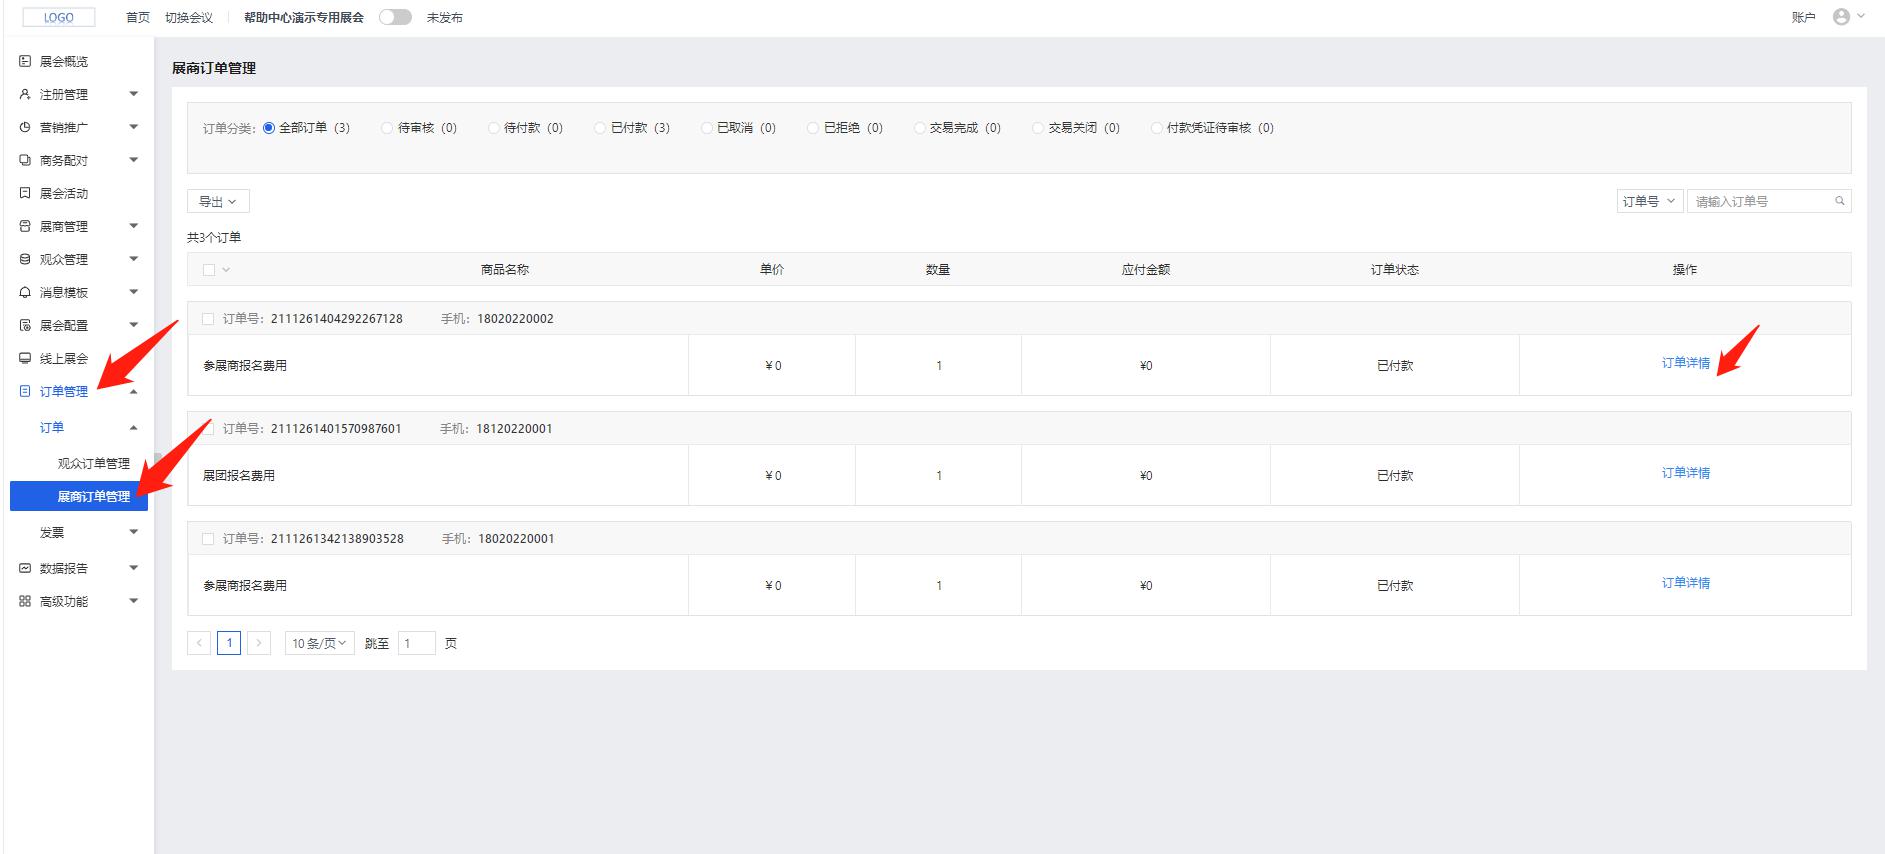Click the 展会概览 overview icon in sidebar
This screenshot has width=1885, height=854.
(25, 61)
